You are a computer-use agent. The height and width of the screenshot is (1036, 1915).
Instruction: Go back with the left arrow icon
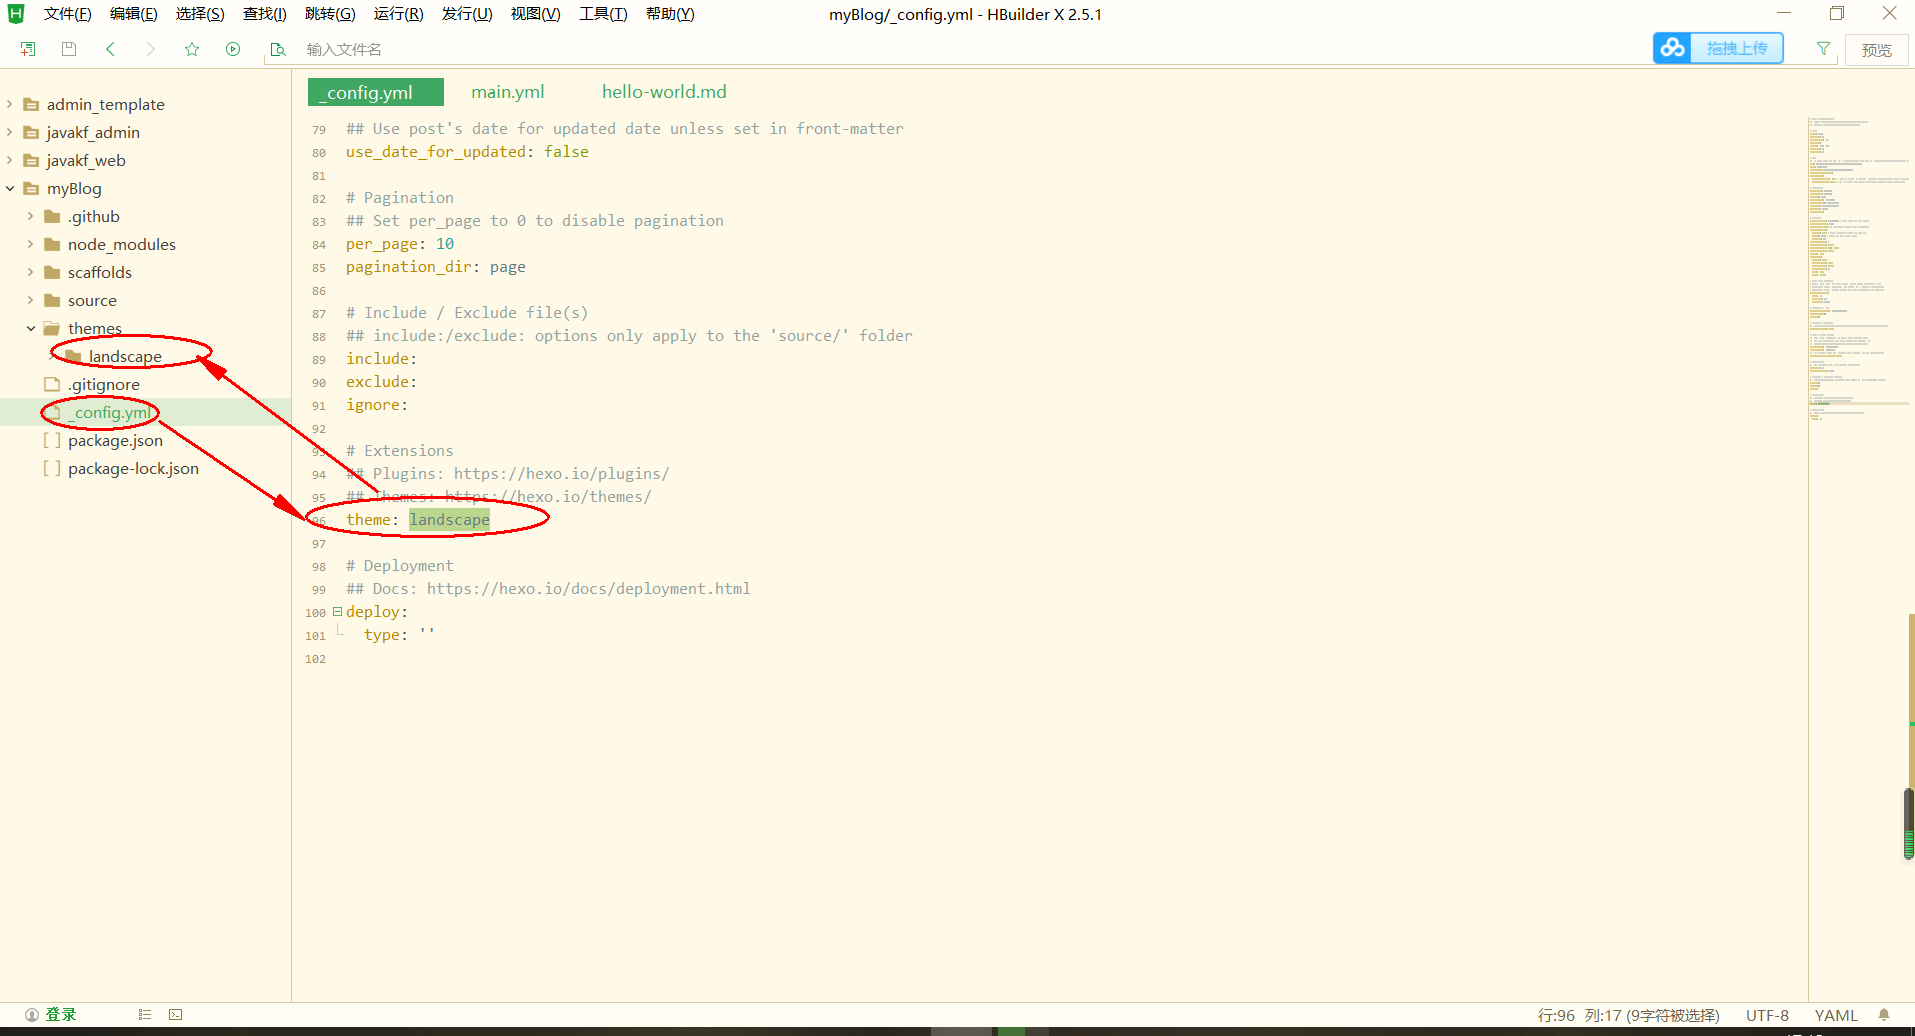110,49
